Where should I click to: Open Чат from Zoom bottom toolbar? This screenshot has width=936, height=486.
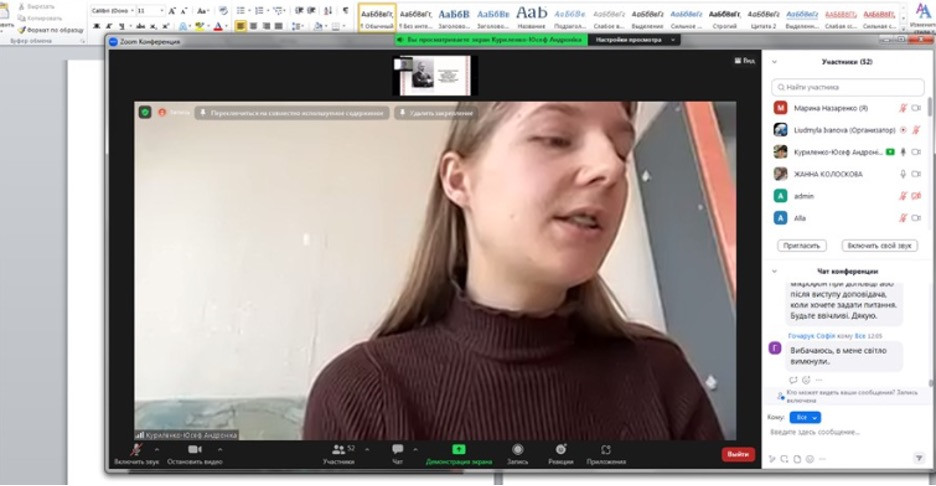tap(398, 454)
